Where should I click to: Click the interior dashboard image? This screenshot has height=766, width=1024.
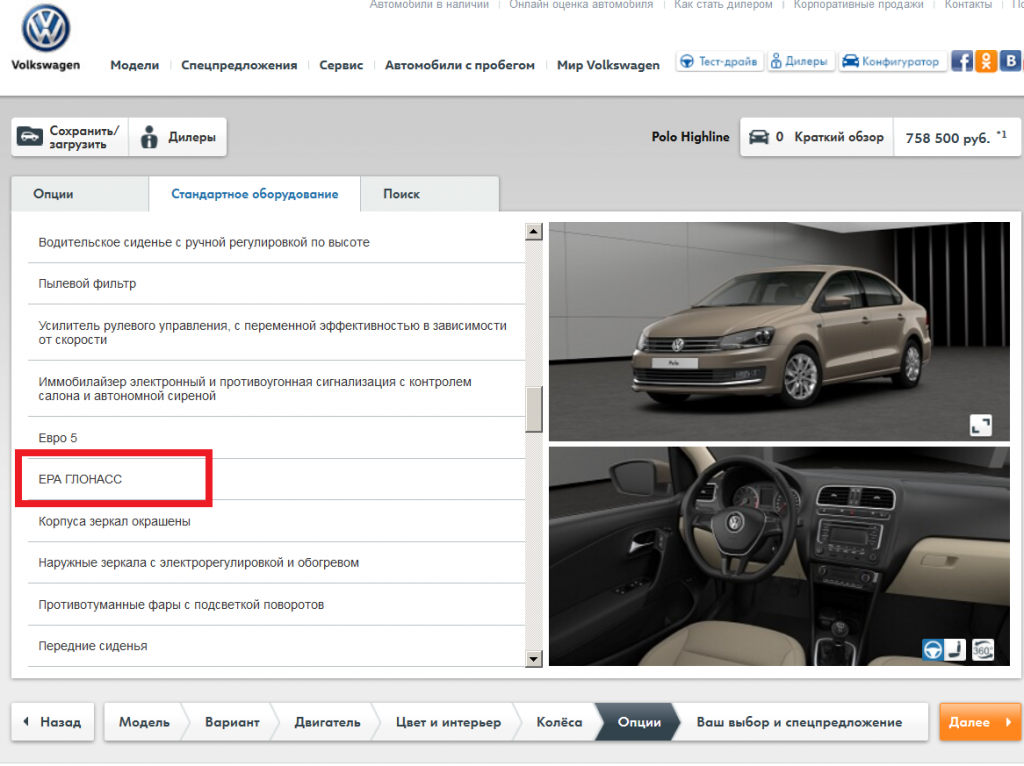(779, 556)
